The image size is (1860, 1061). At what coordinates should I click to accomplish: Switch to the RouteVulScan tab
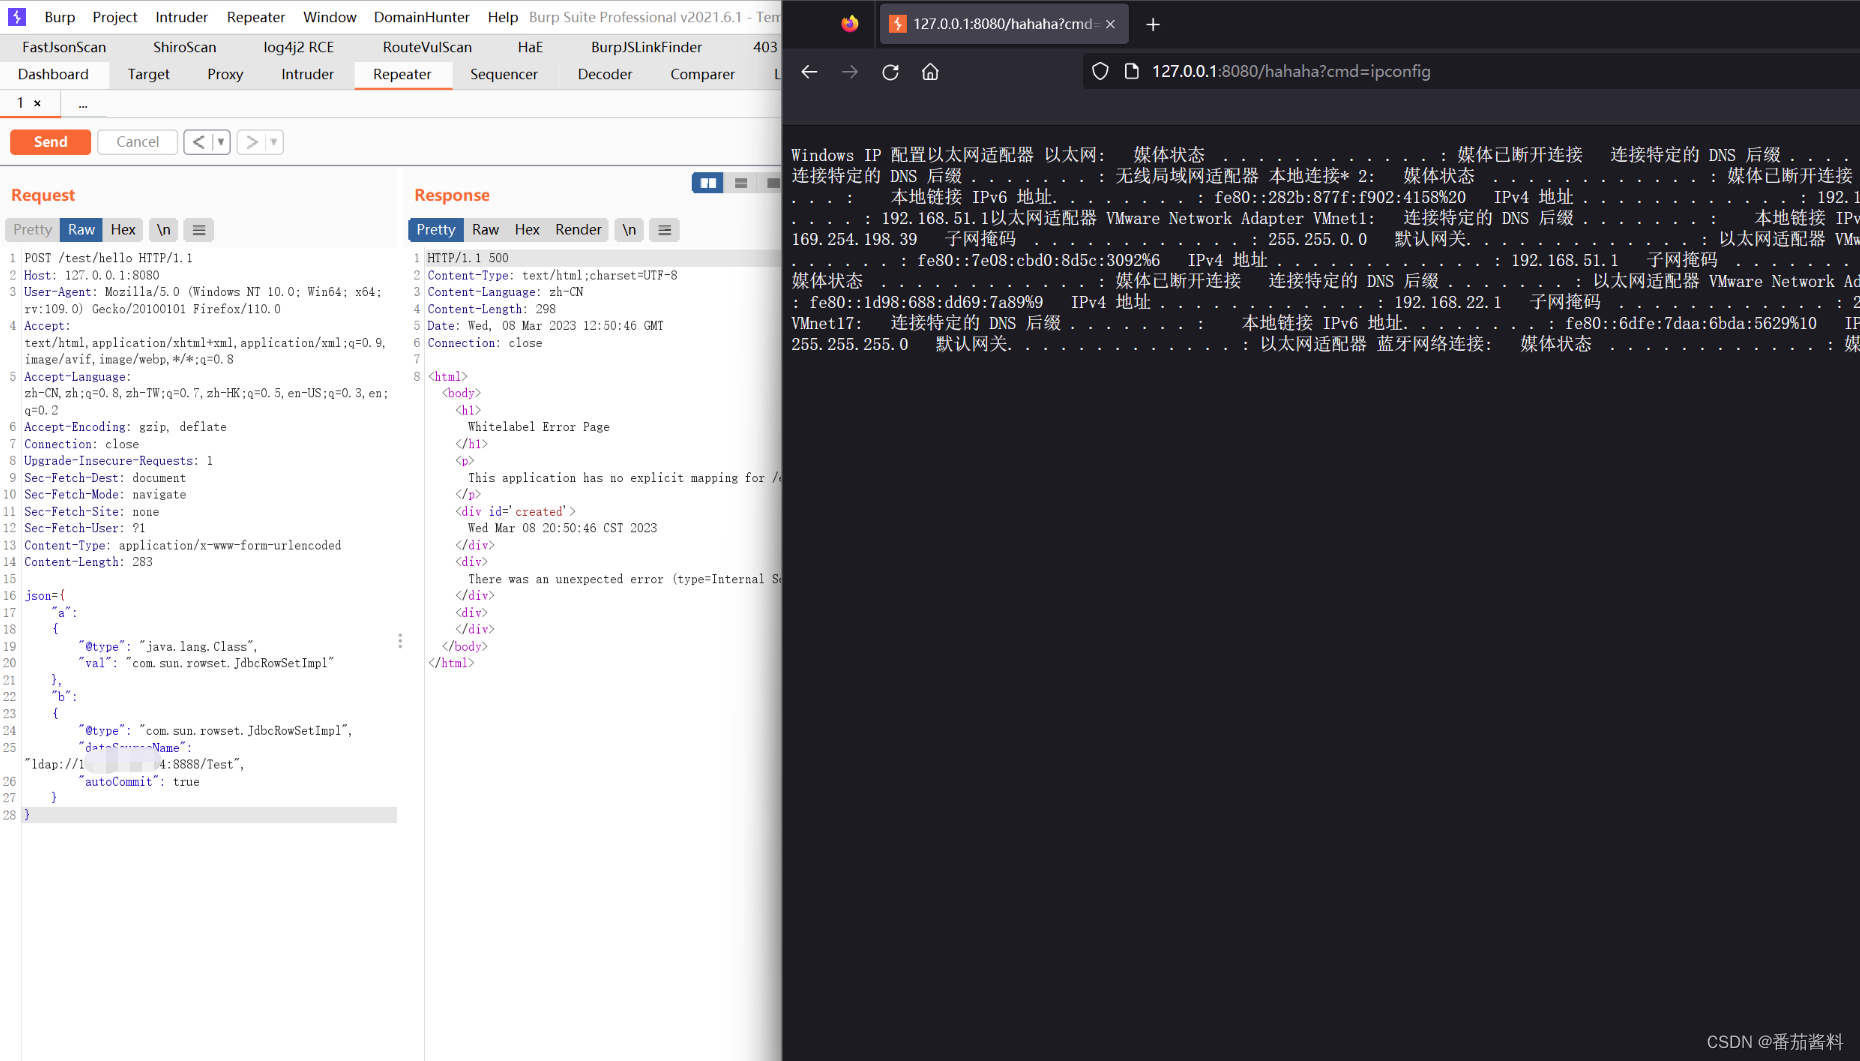coord(427,47)
